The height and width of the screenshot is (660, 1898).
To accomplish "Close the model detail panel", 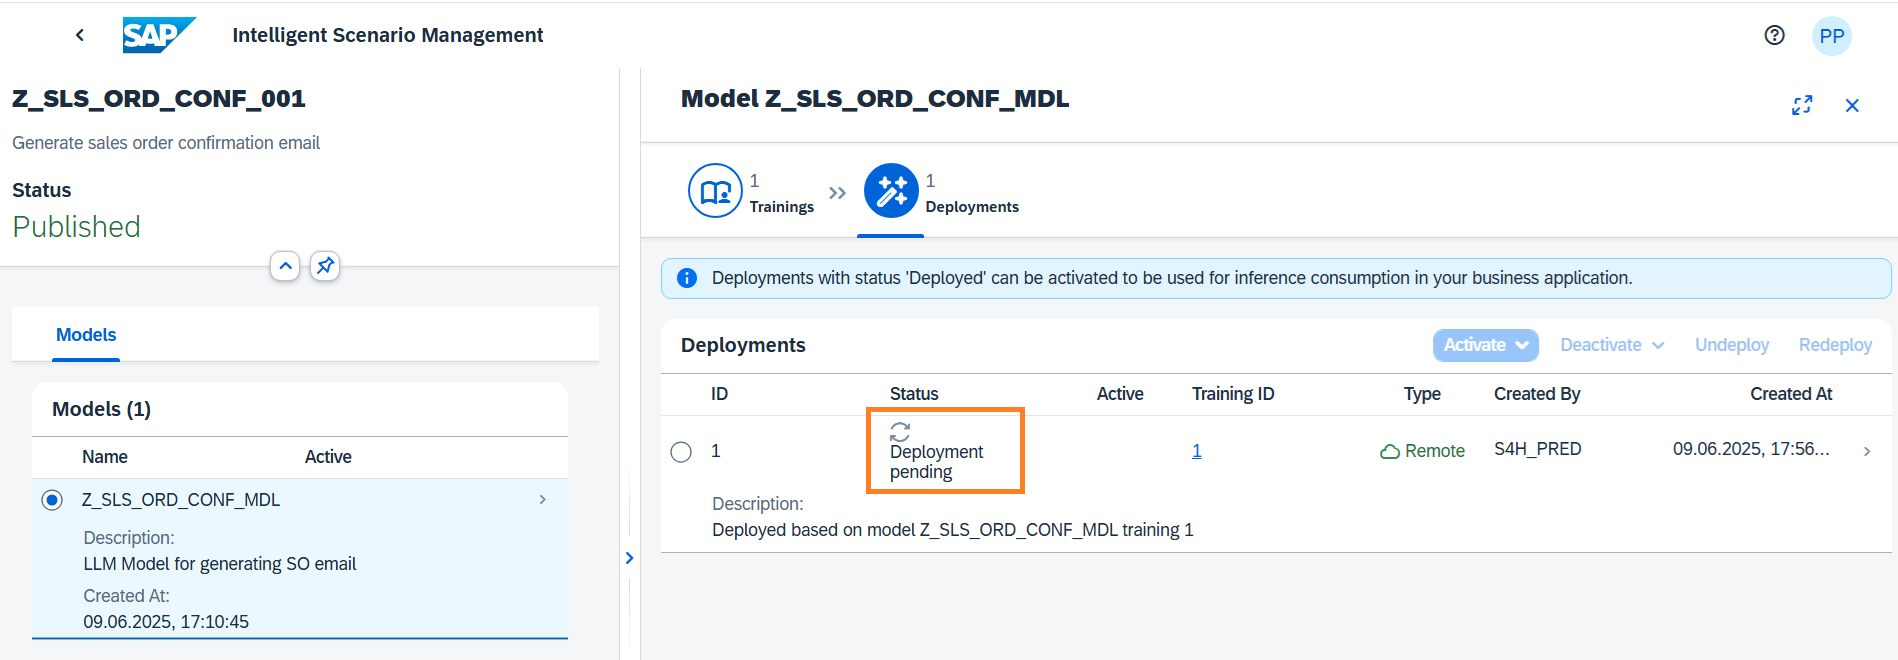I will tap(1852, 105).
